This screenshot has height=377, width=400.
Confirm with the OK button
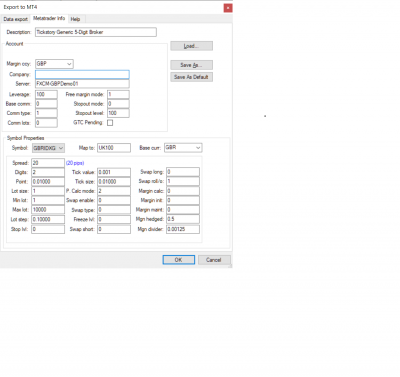[x=179, y=260]
